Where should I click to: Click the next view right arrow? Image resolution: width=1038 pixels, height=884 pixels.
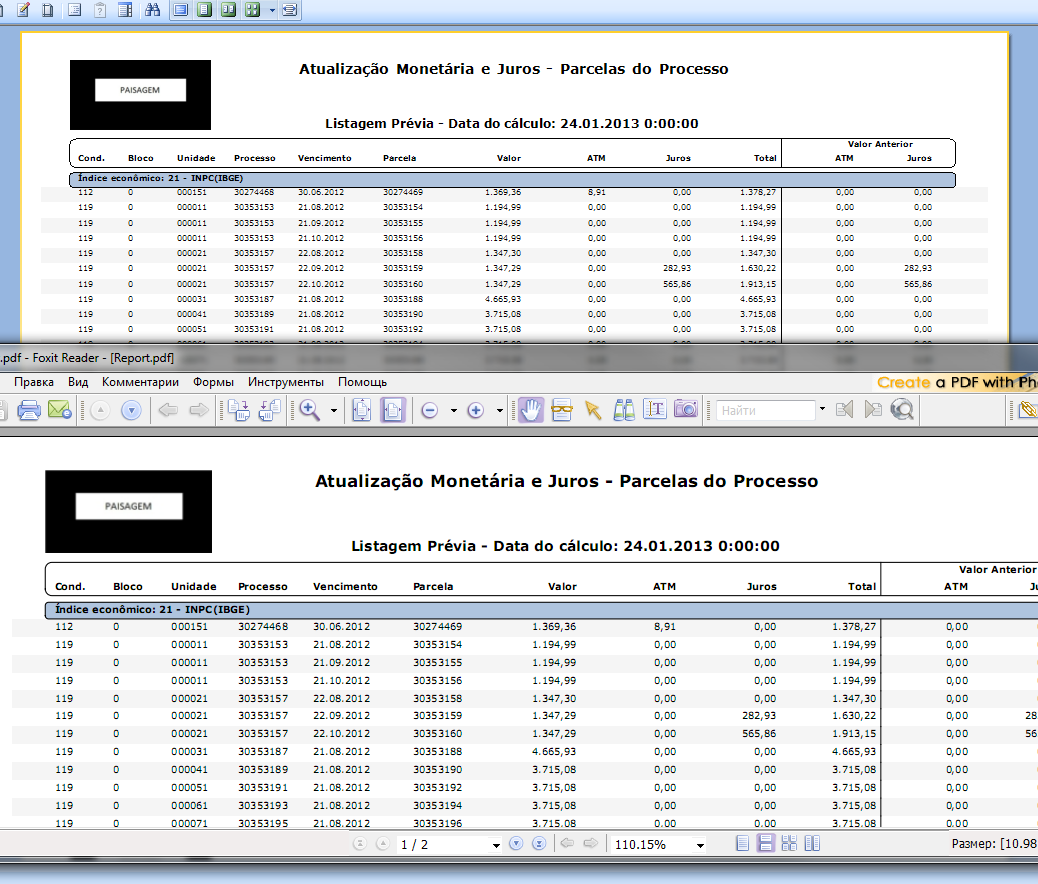click(x=199, y=411)
